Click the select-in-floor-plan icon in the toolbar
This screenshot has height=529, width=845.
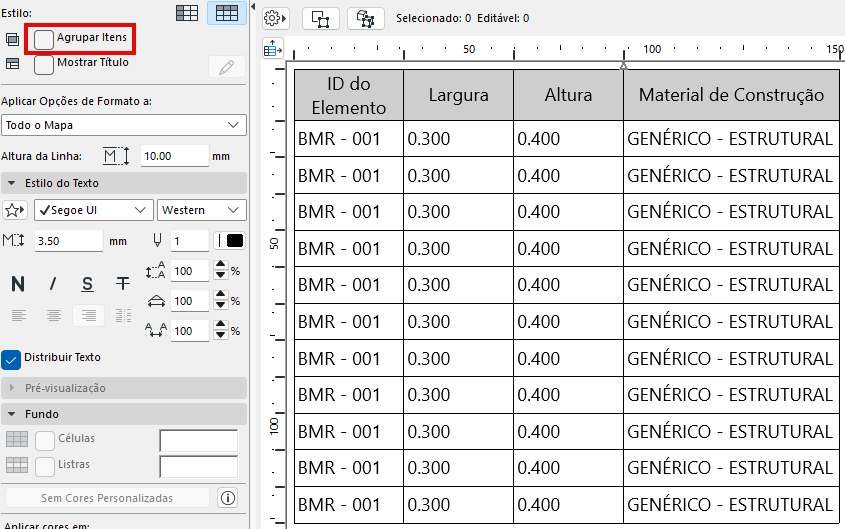click(320, 18)
